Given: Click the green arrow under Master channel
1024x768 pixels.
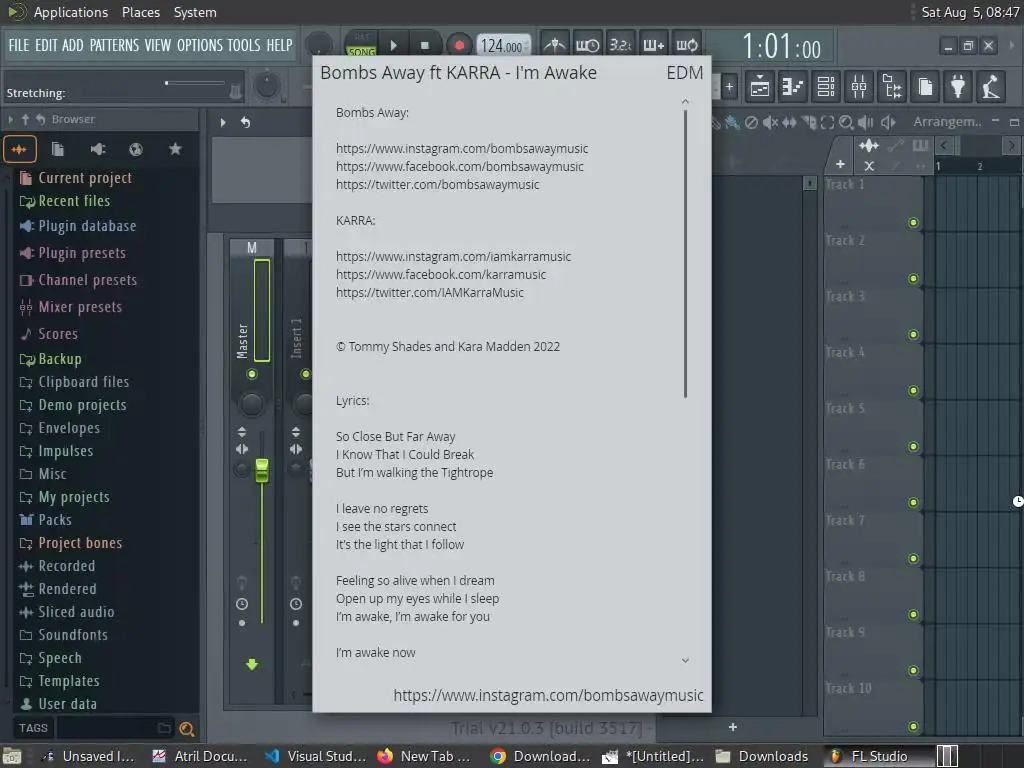Looking at the screenshot, I should (x=252, y=664).
